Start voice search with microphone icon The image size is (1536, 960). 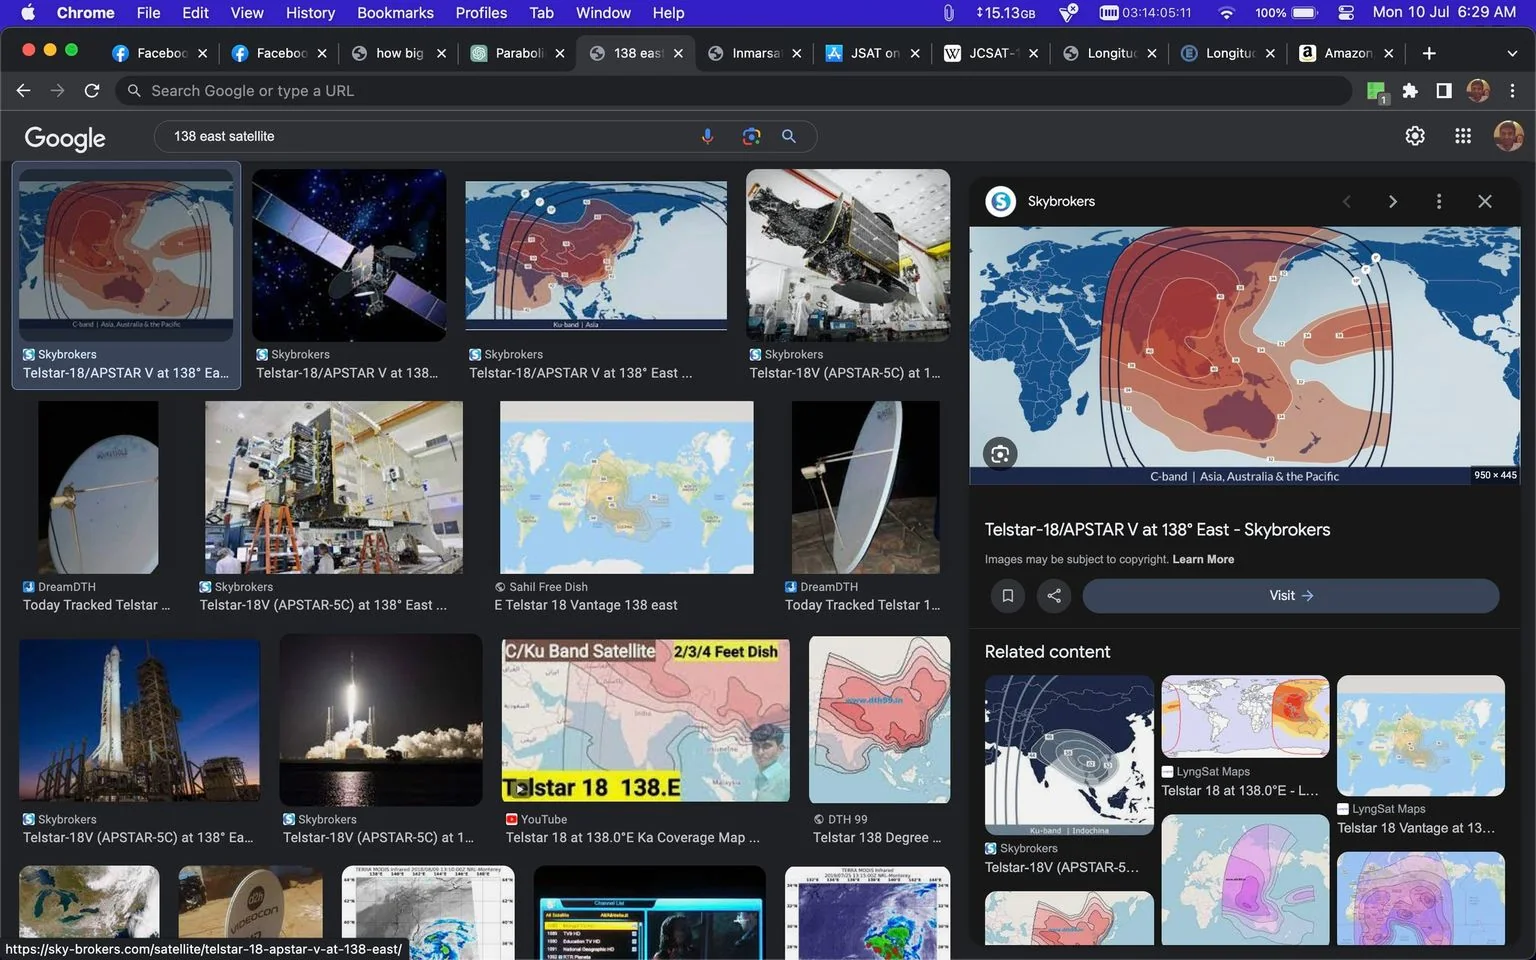707,136
